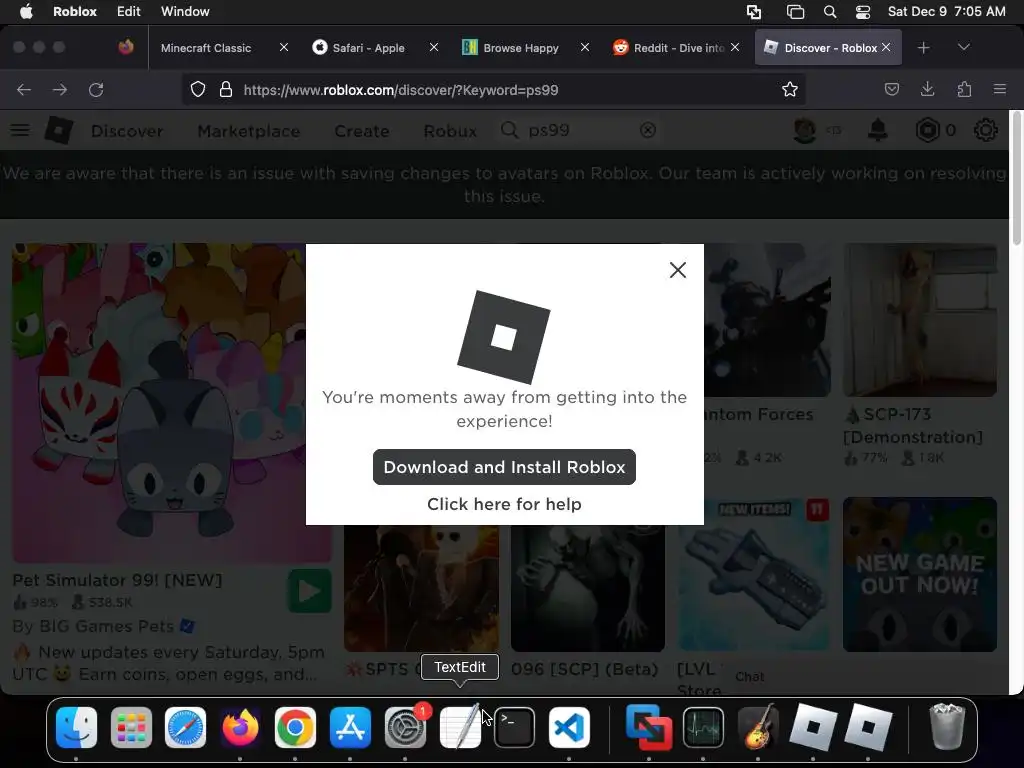Image resolution: width=1024 pixels, height=768 pixels.
Task: Expand the list all tabs chevron
Action: [x=963, y=47]
